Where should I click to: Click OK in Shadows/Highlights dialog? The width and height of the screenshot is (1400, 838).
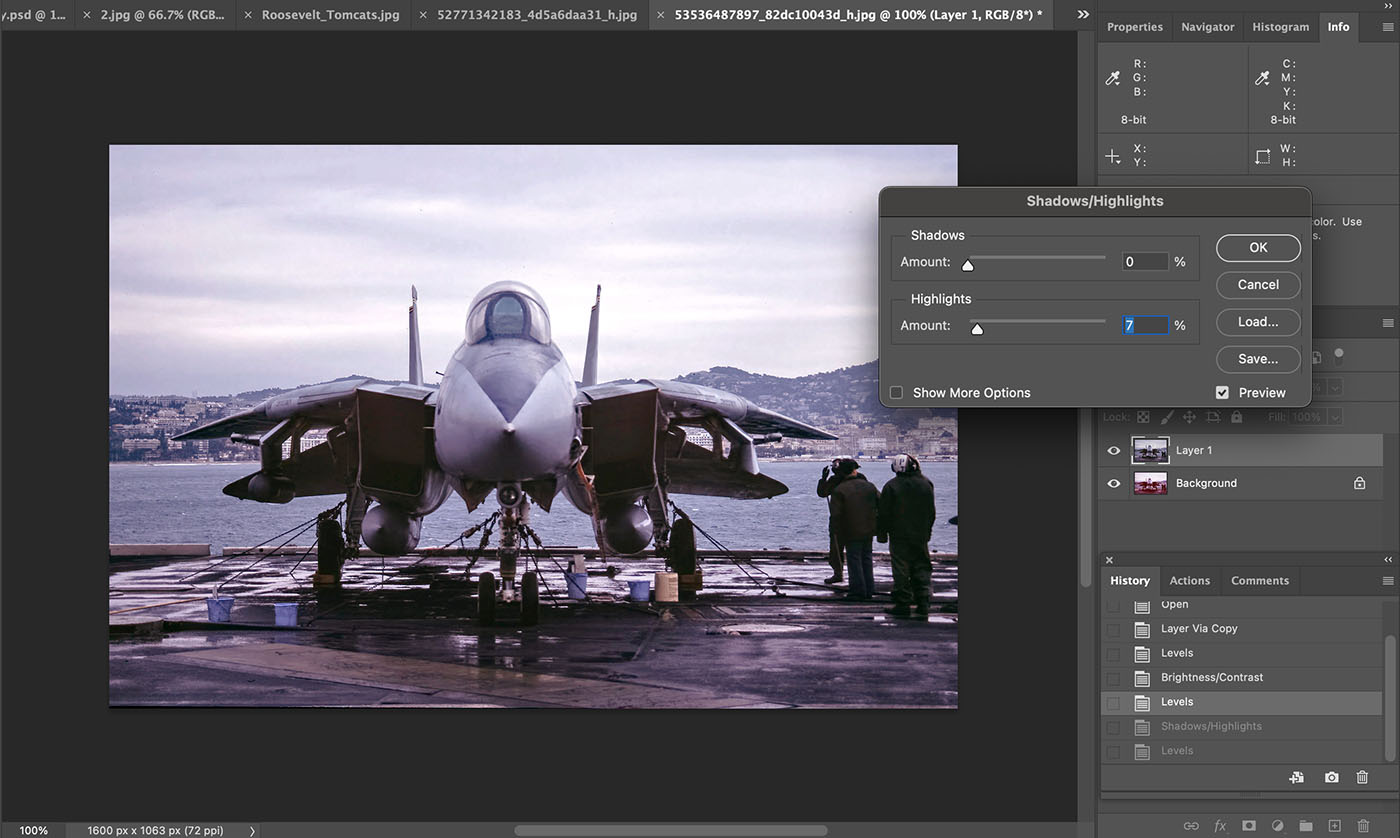1258,248
